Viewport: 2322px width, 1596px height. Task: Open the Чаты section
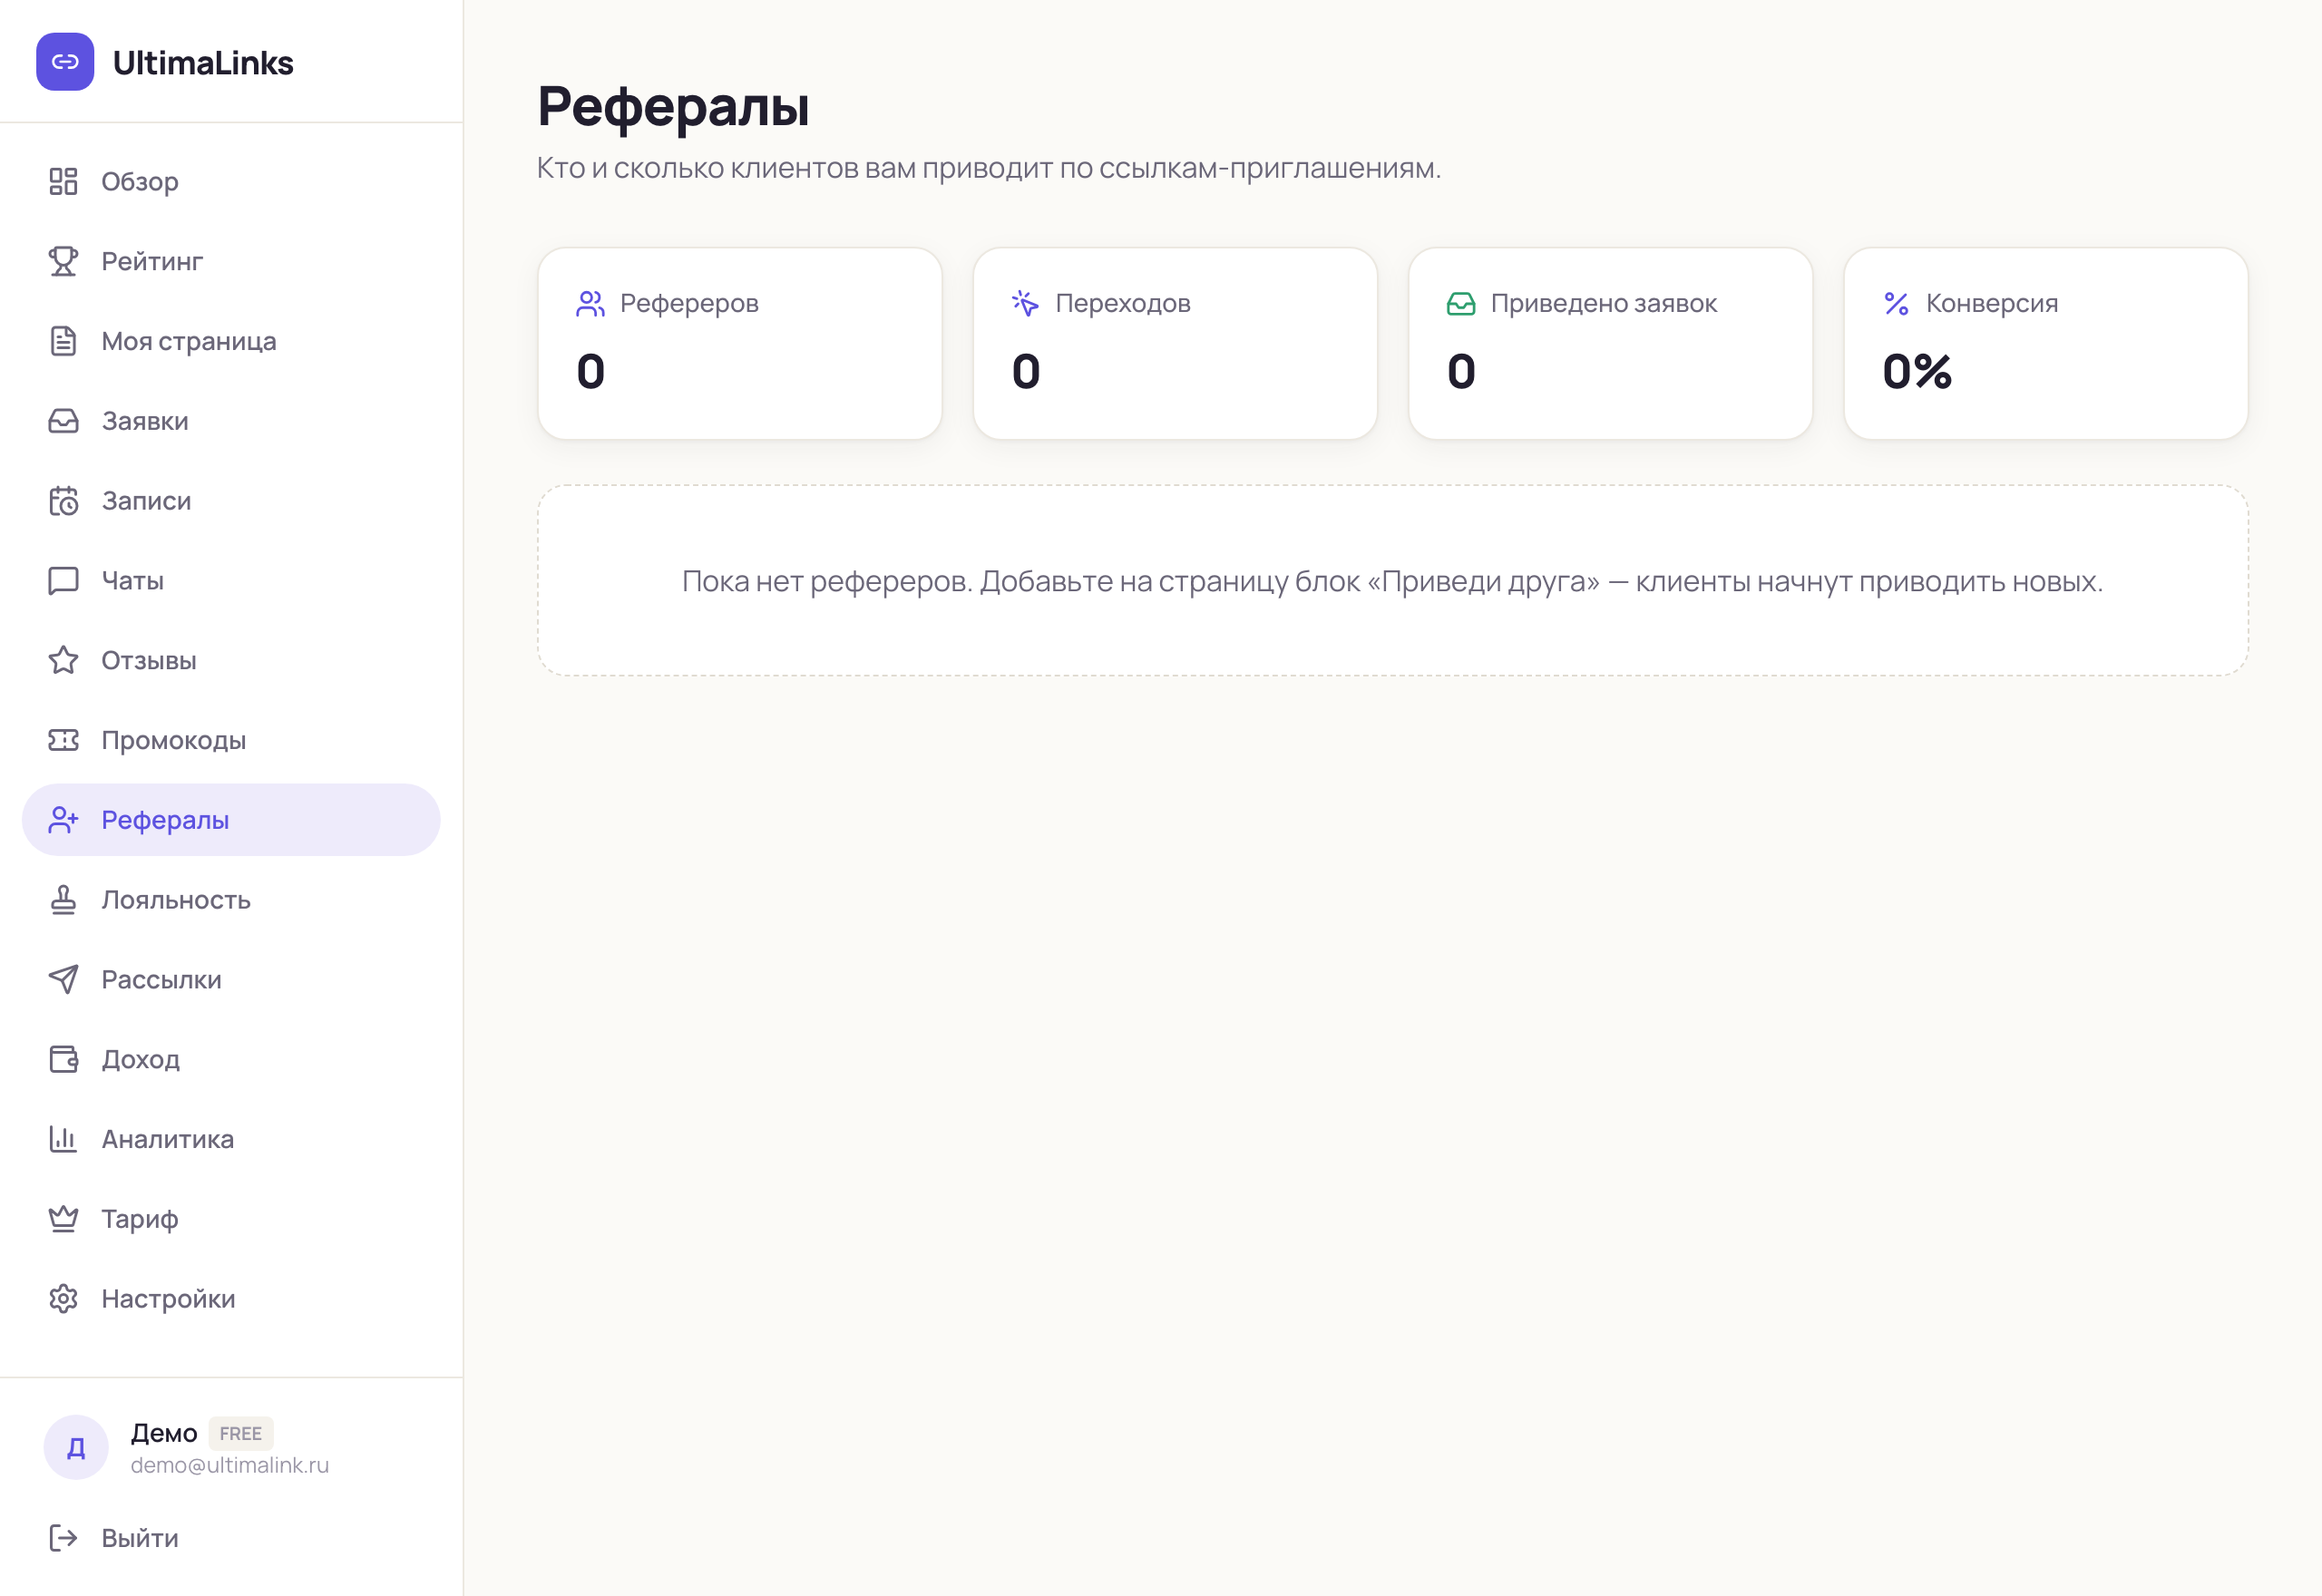click(x=231, y=580)
